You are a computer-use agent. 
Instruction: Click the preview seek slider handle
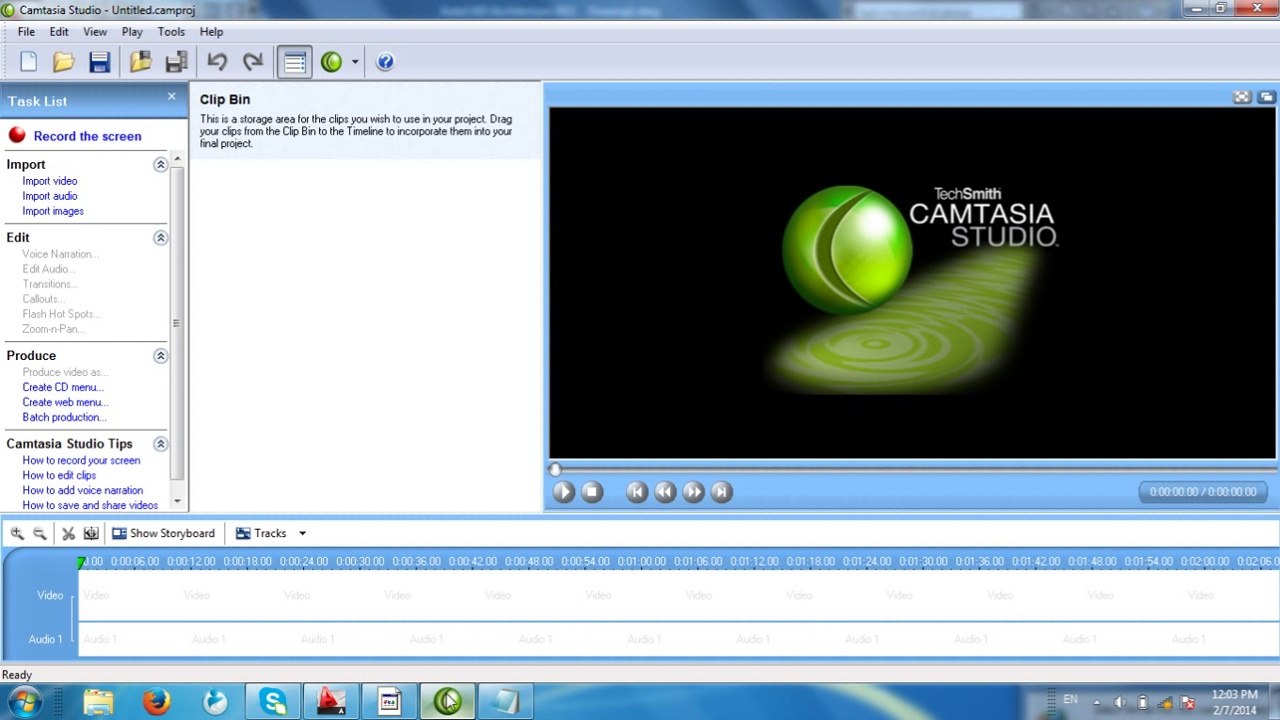(555, 469)
